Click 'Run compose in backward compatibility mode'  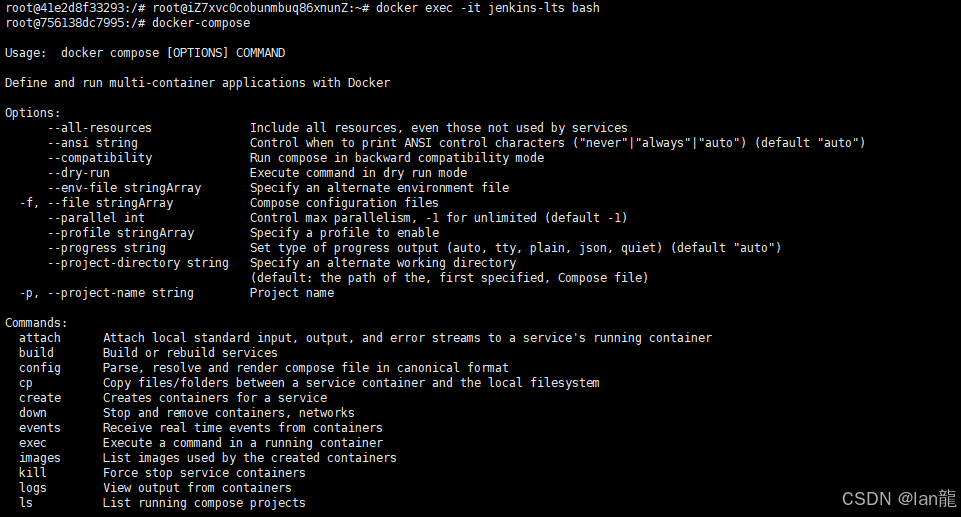(397, 158)
